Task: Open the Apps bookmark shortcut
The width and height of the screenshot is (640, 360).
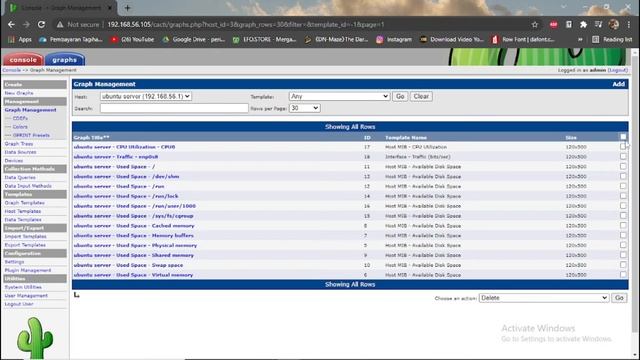Action: [x=20, y=40]
